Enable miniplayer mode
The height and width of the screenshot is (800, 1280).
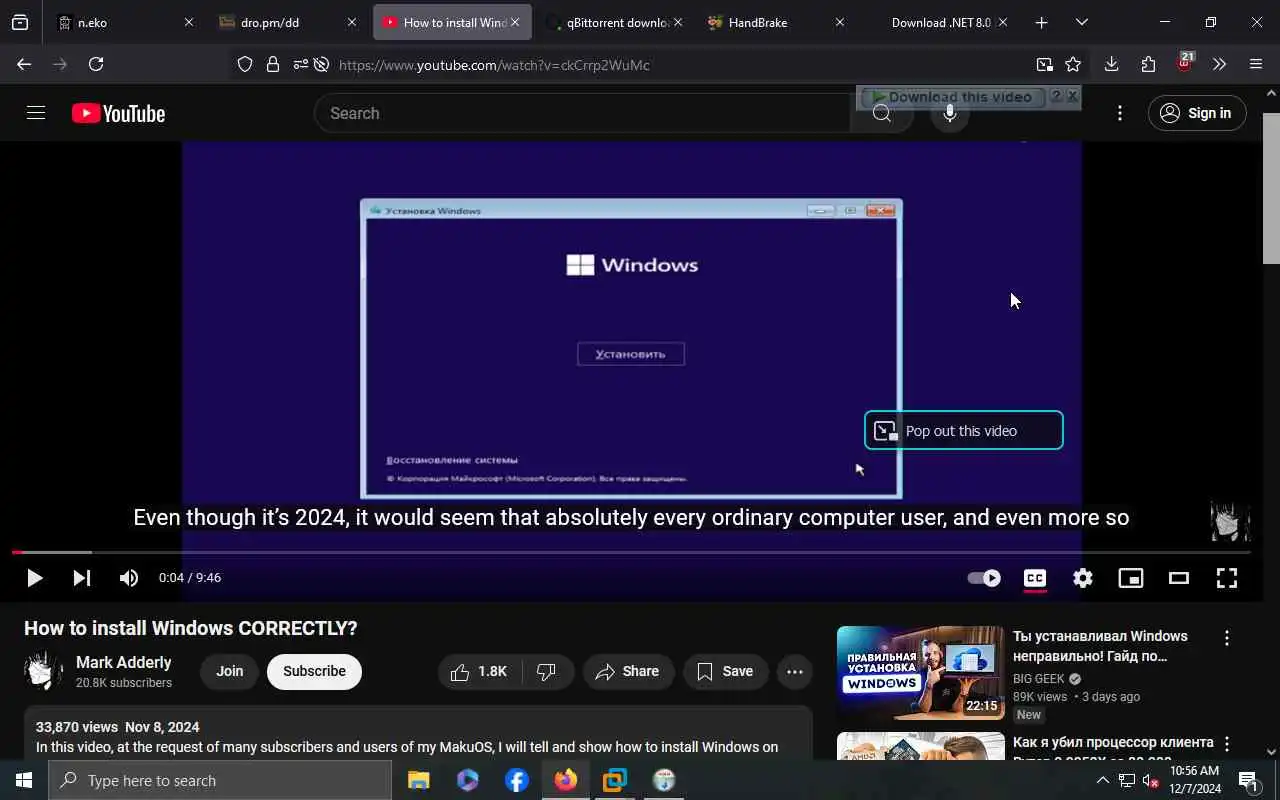1131,578
